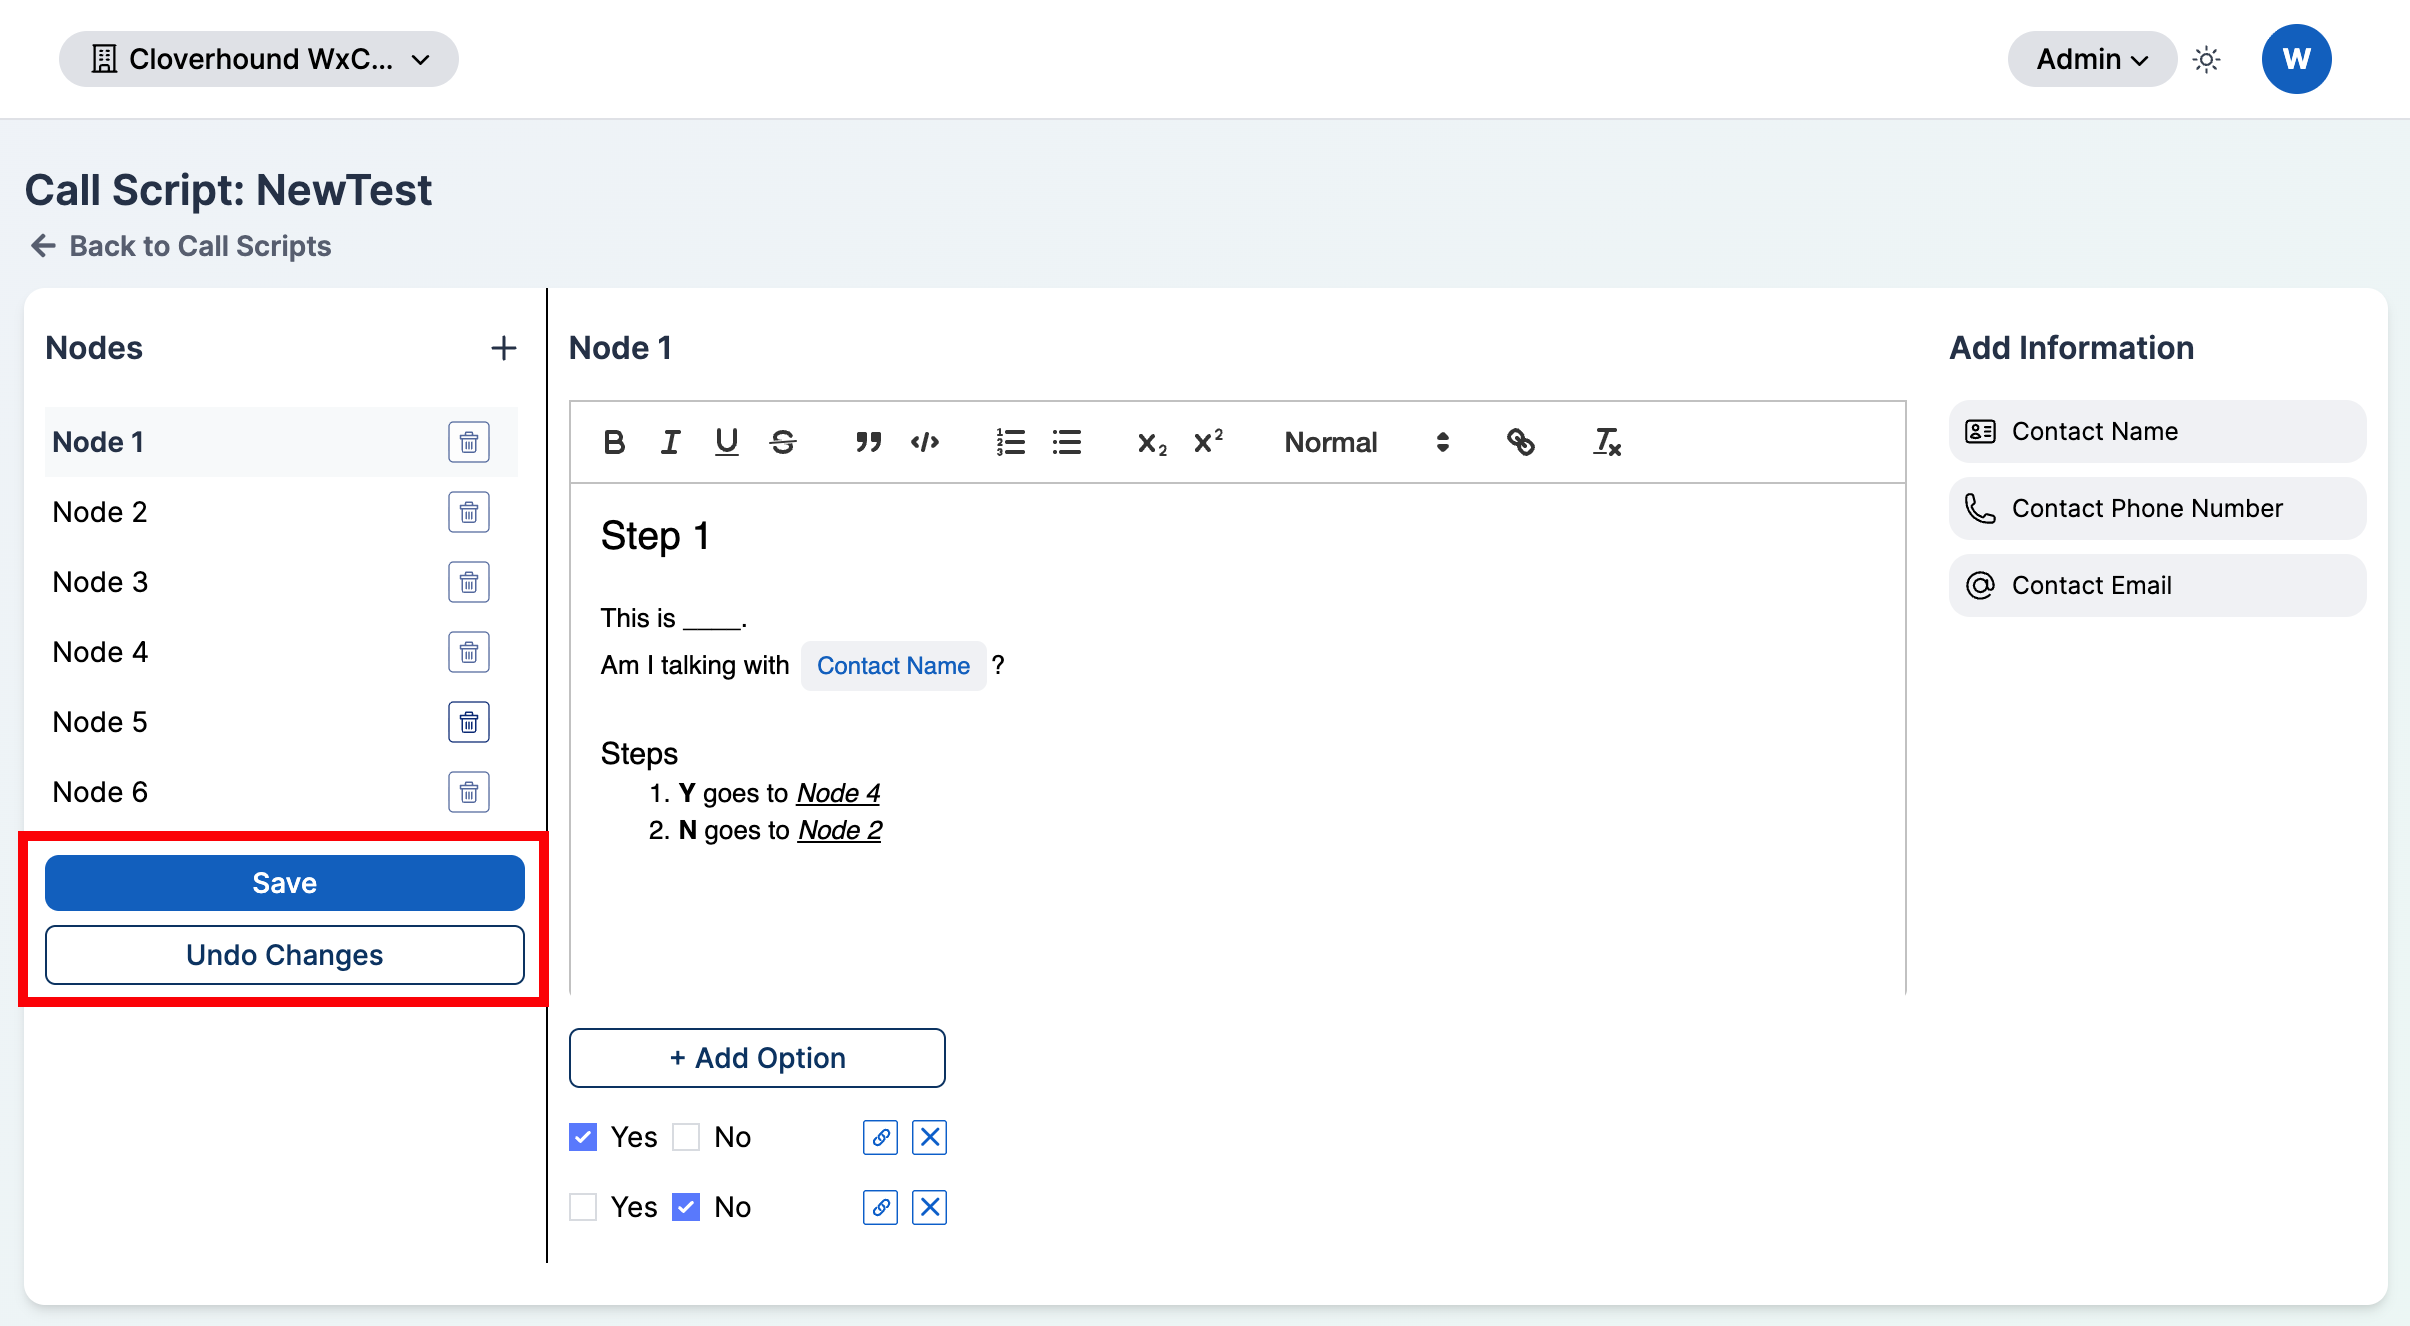2410x1326 pixels.
Task: Remove the first Yes option
Action: click(930, 1137)
